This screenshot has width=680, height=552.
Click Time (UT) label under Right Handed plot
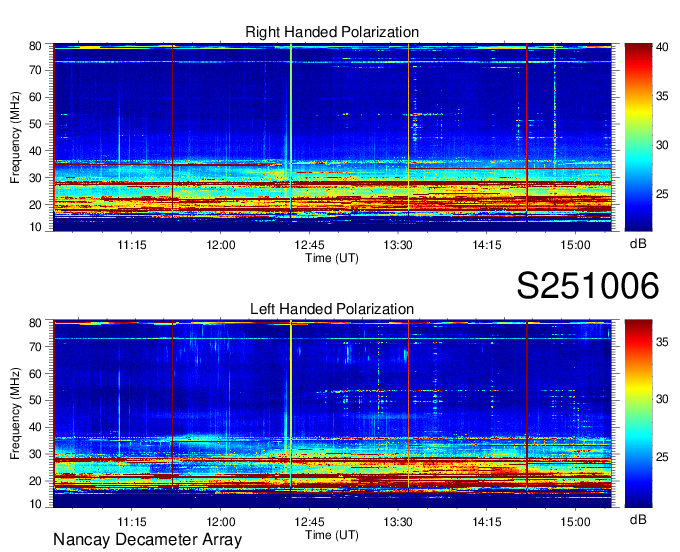point(332,257)
